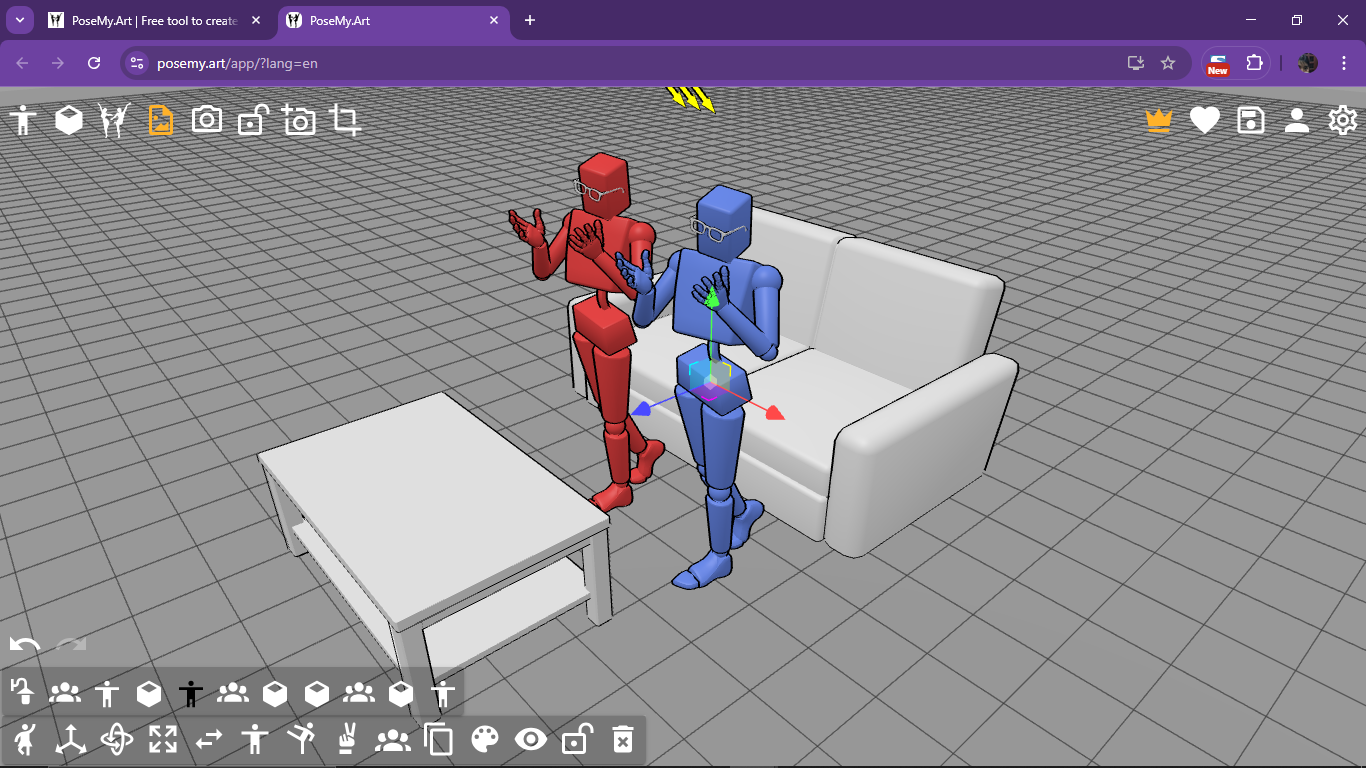
Task: Open the model color palette
Action: tap(485, 740)
